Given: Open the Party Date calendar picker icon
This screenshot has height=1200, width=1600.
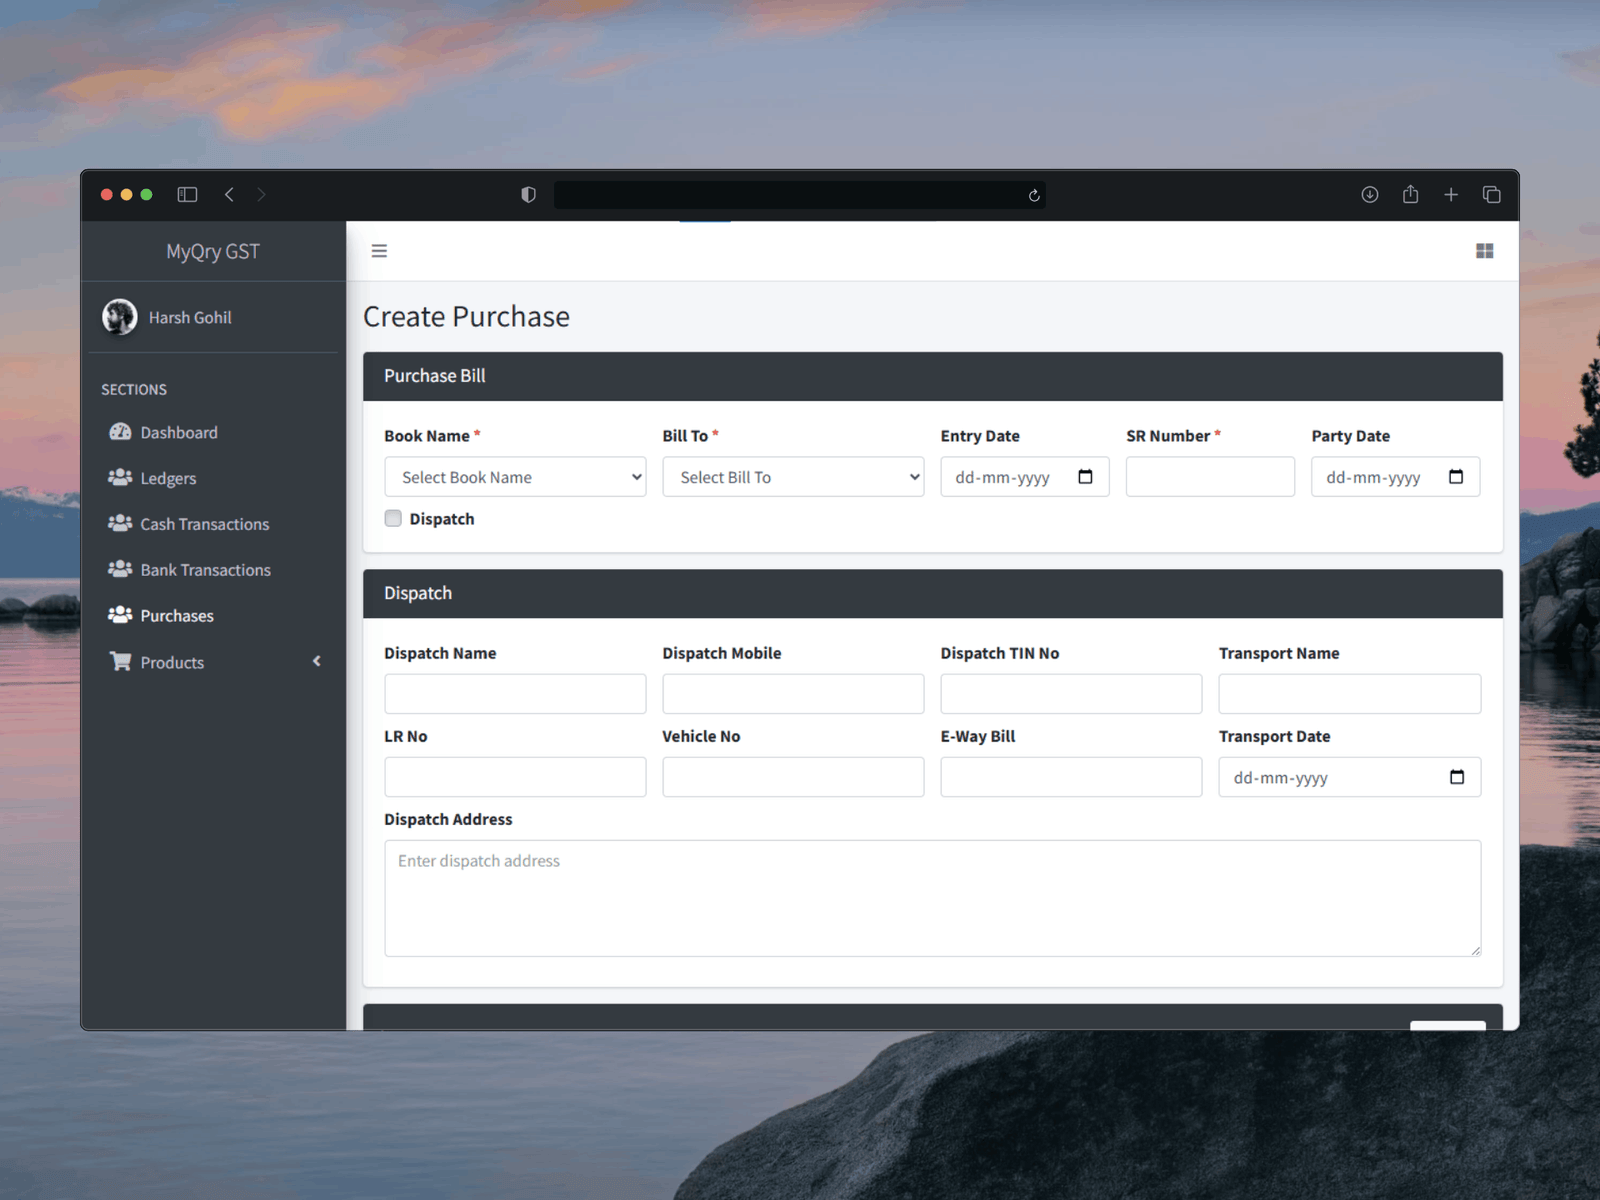Looking at the screenshot, I should 1456,477.
